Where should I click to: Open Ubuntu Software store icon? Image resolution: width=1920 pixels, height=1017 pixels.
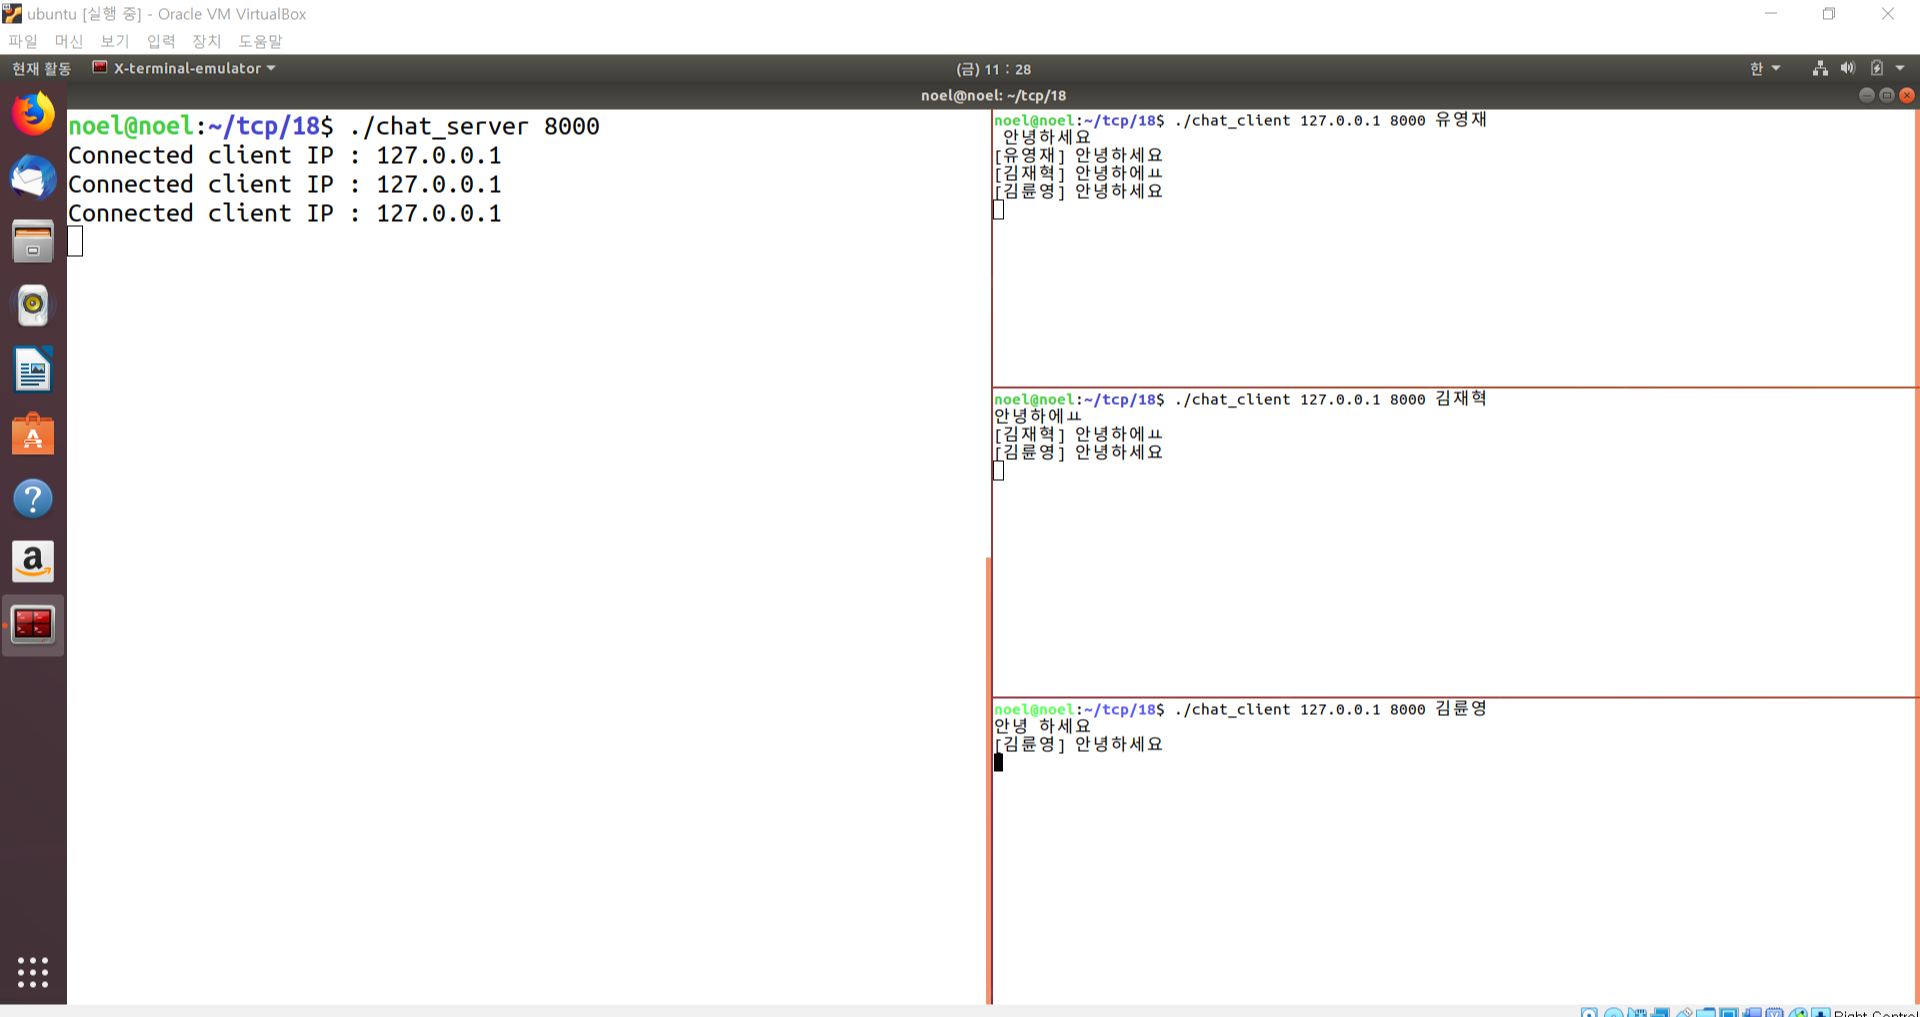click(x=33, y=434)
